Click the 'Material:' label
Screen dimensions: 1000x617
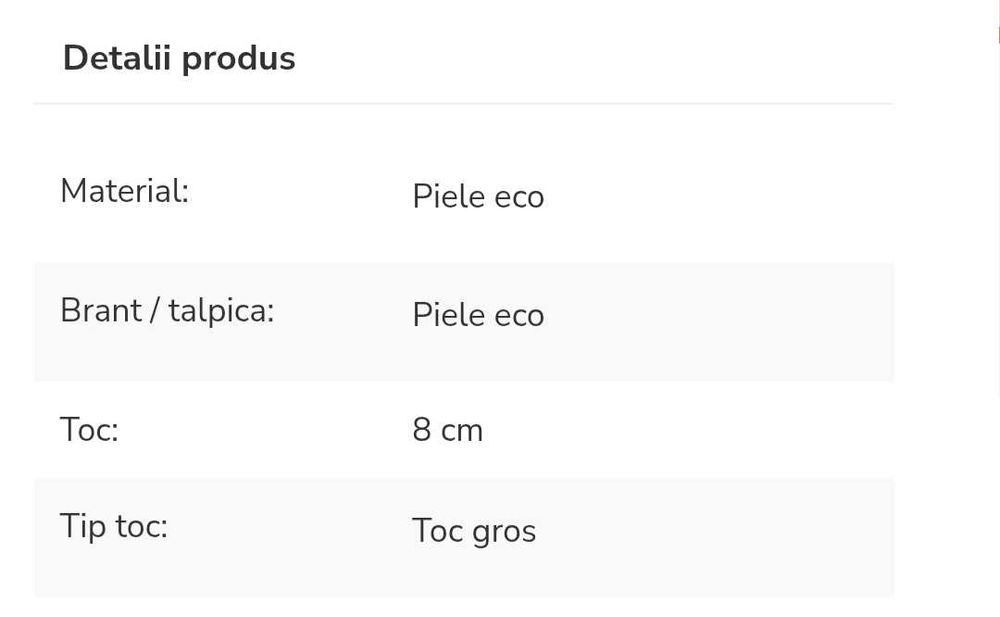(x=124, y=190)
